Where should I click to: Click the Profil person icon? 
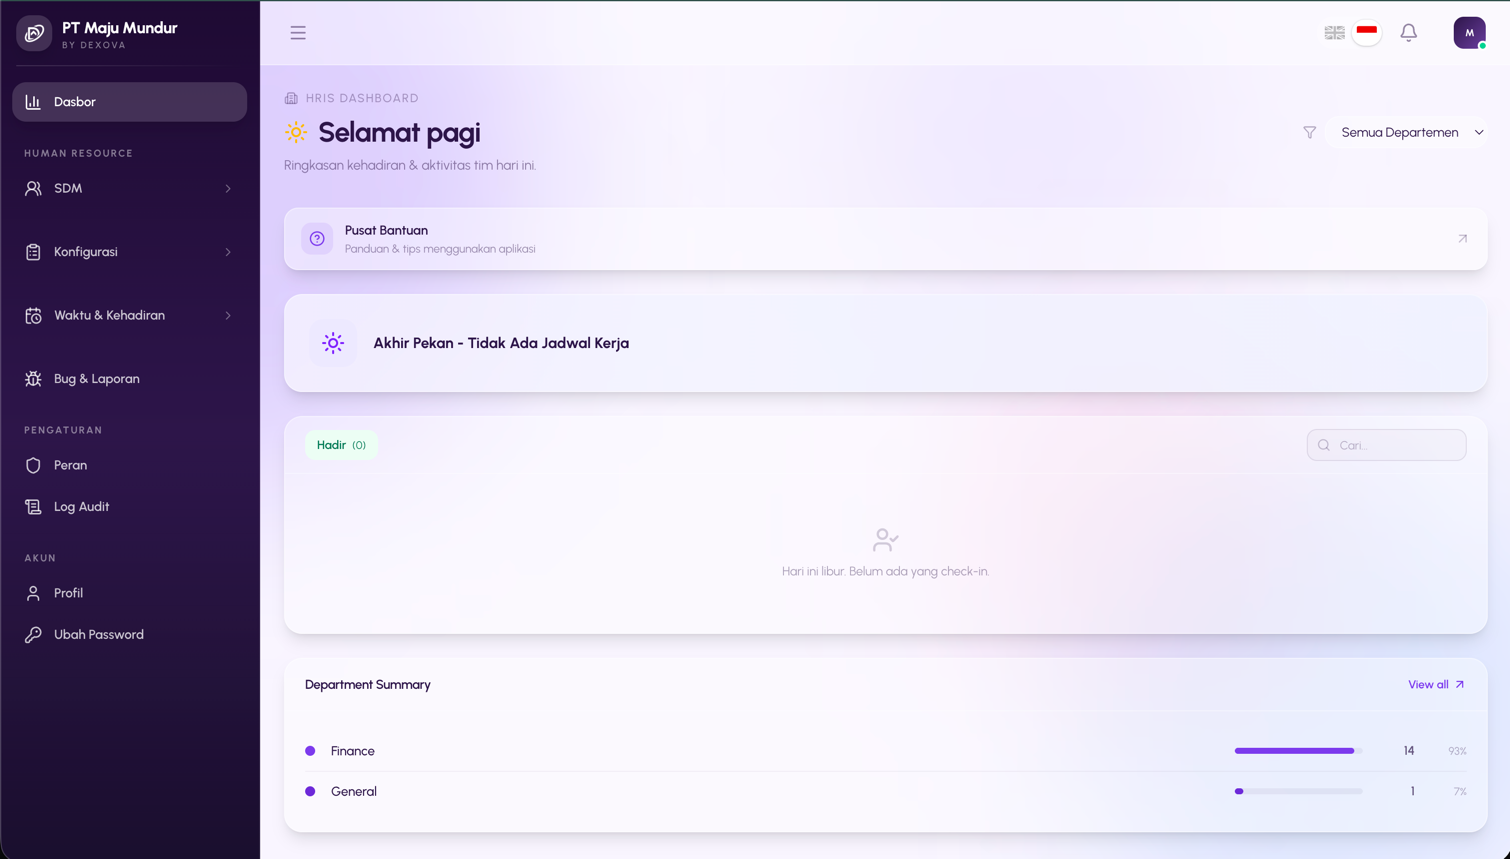pyautogui.click(x=33, y=593)
